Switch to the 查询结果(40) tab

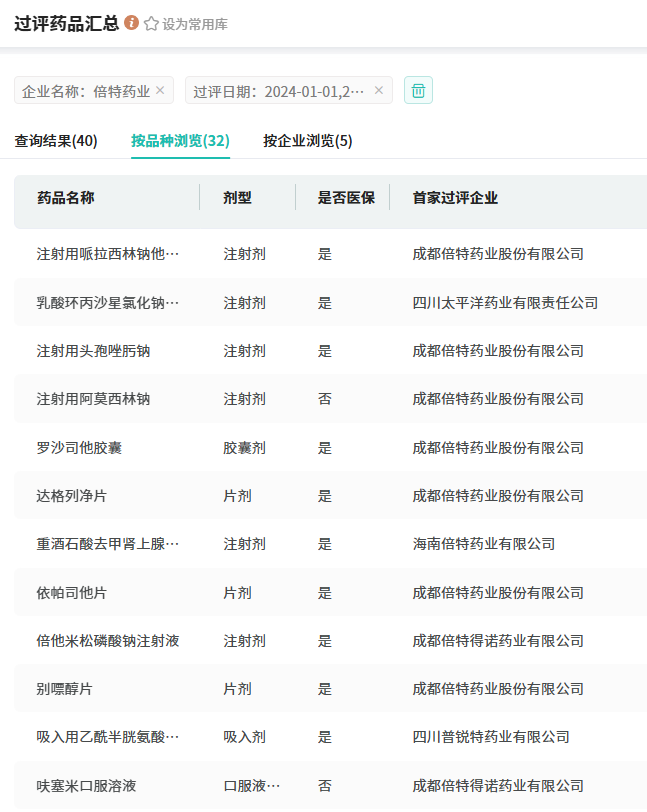[56, 141]
